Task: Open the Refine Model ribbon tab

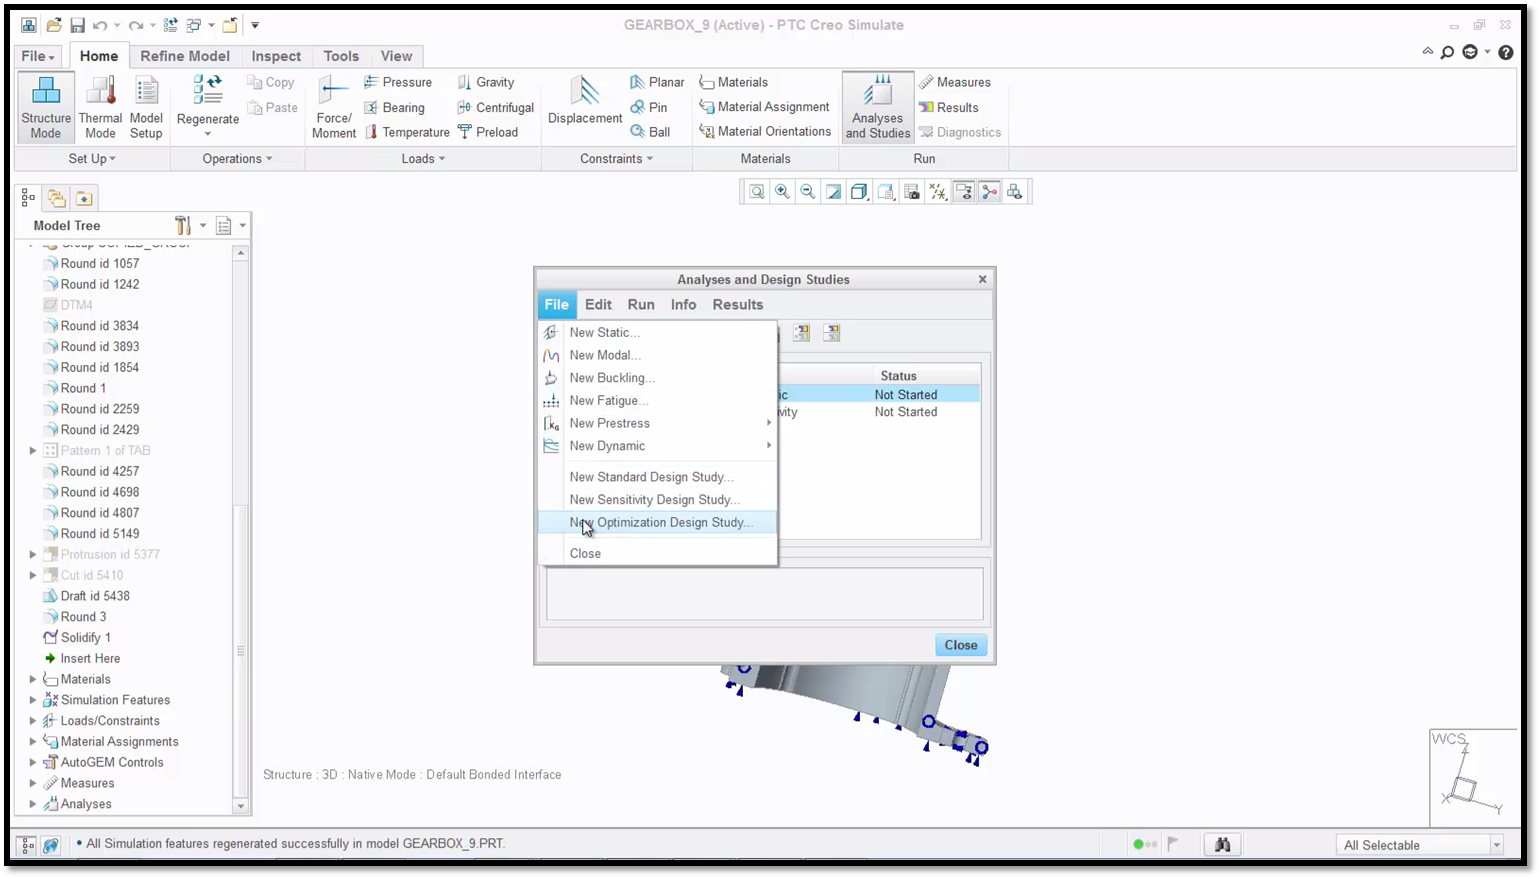Action: [185, 56]
